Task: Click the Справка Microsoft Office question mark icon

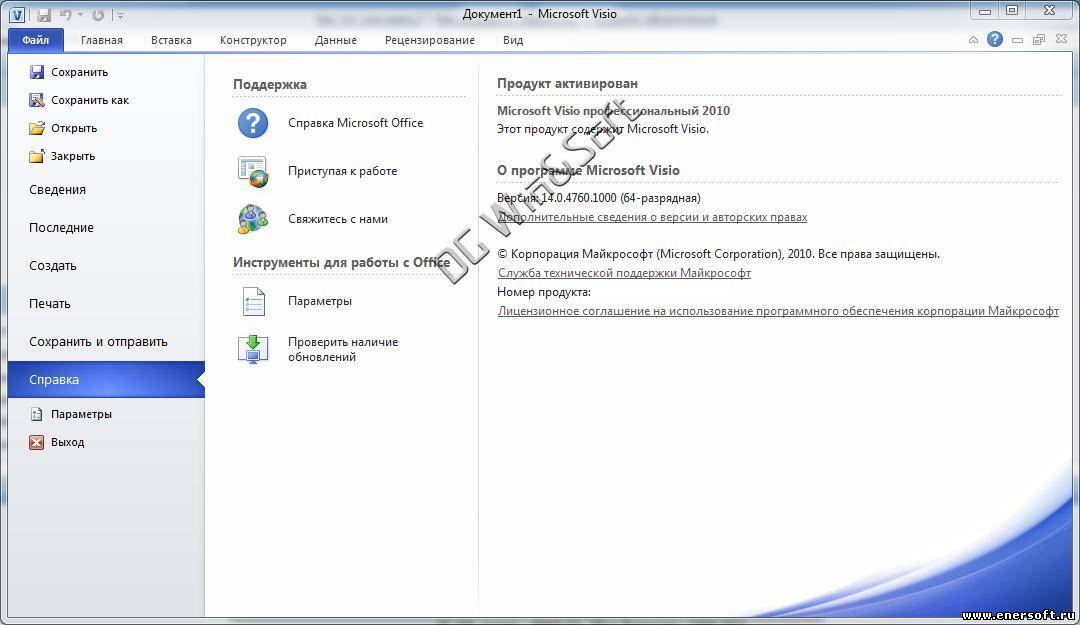Action: [253, 123]
